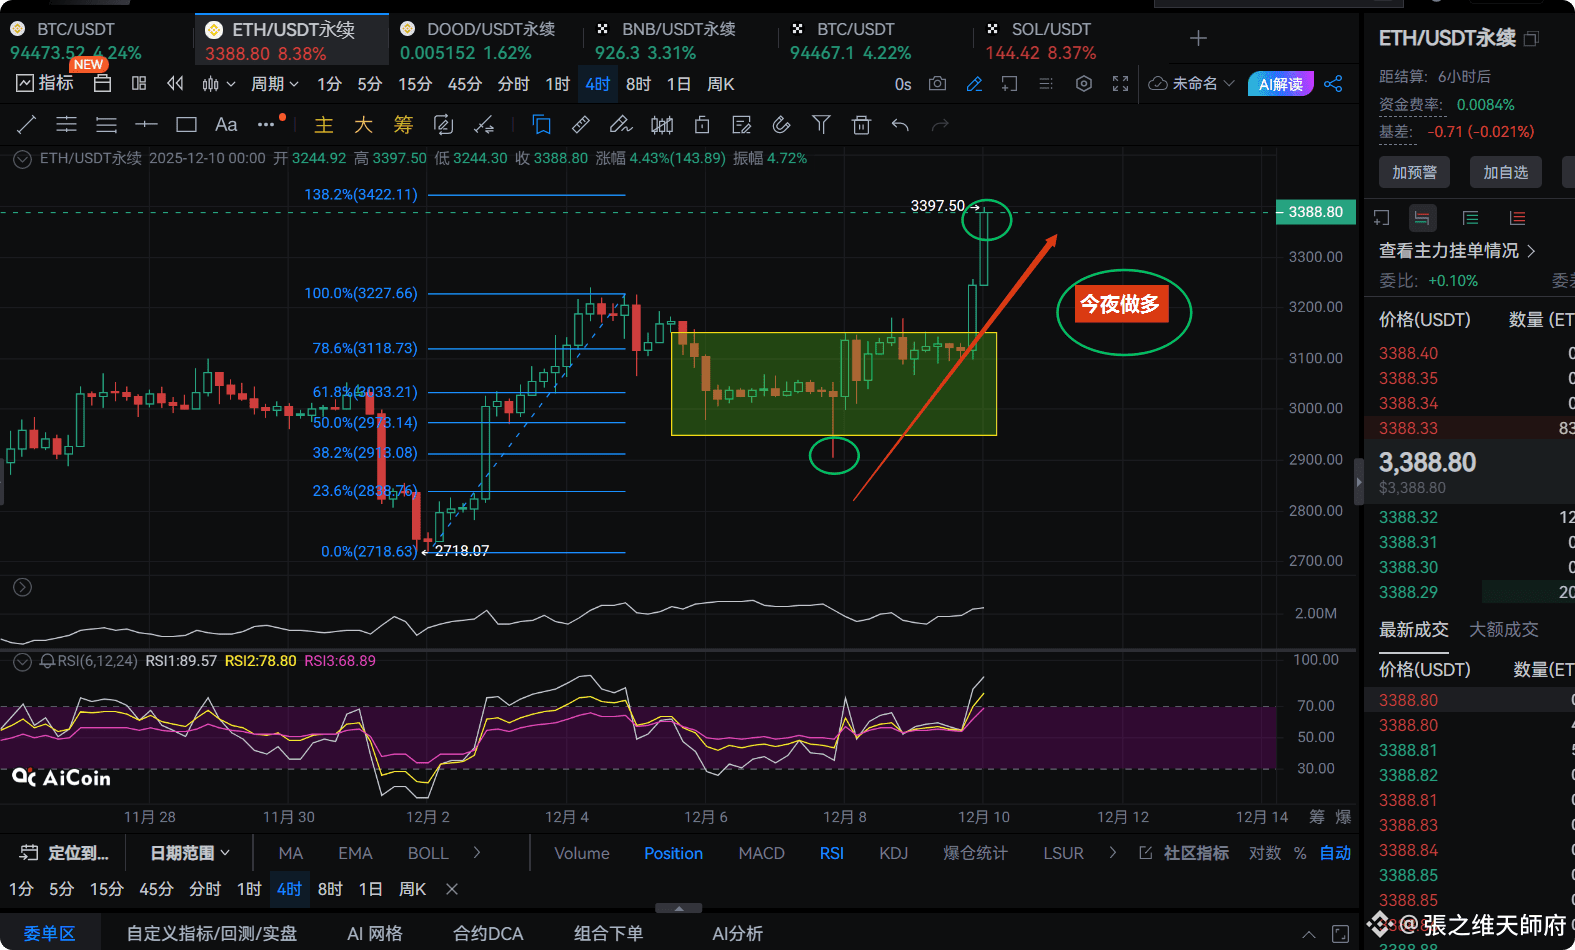The height and width of the screenshot is (950, 1575).
Task: Select the rectangle drawing tool
Action: tap(186, 125)
